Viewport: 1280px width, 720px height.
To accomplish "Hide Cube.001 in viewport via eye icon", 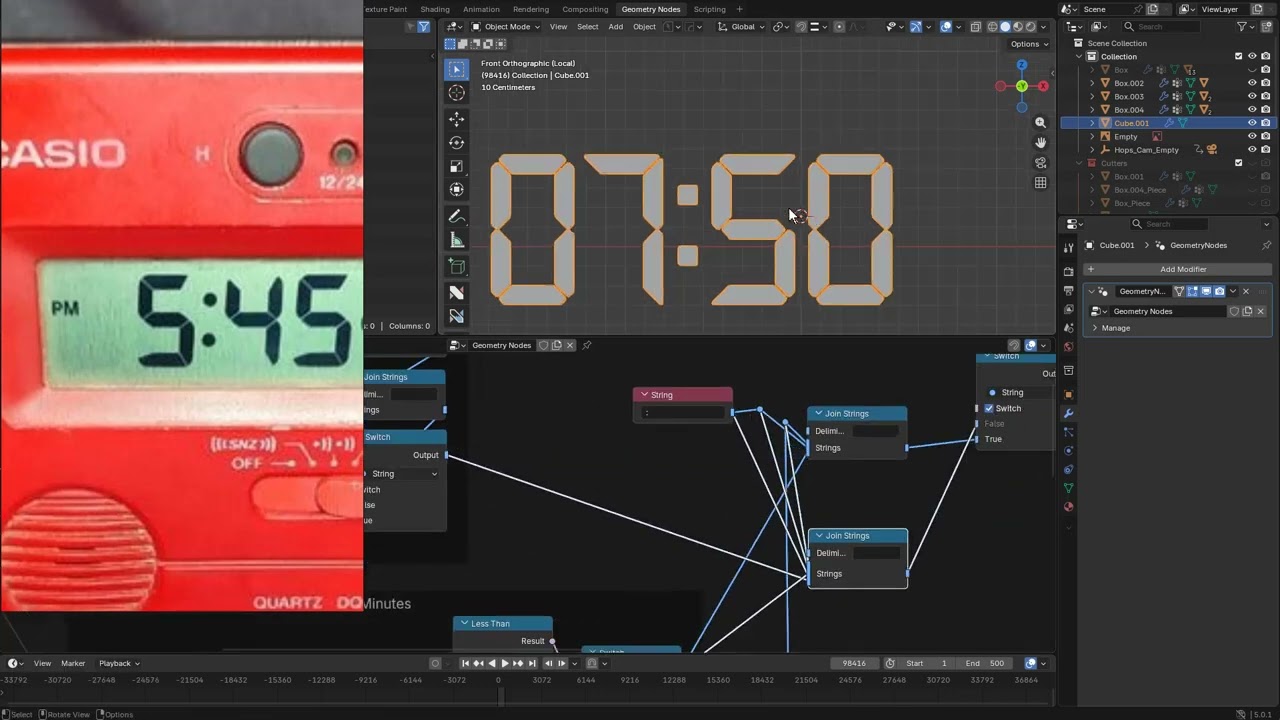I will [x=1252, y=123].
